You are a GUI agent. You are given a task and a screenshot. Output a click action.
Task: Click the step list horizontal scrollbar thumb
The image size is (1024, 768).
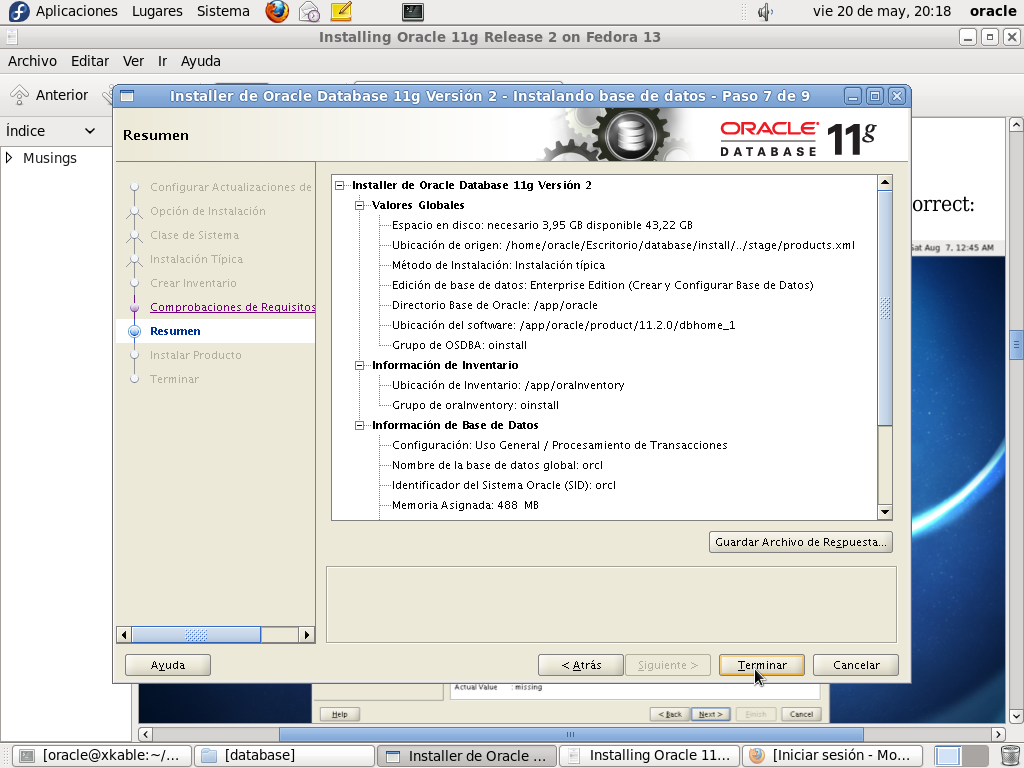pyautogui.click(x=196, y=634)
